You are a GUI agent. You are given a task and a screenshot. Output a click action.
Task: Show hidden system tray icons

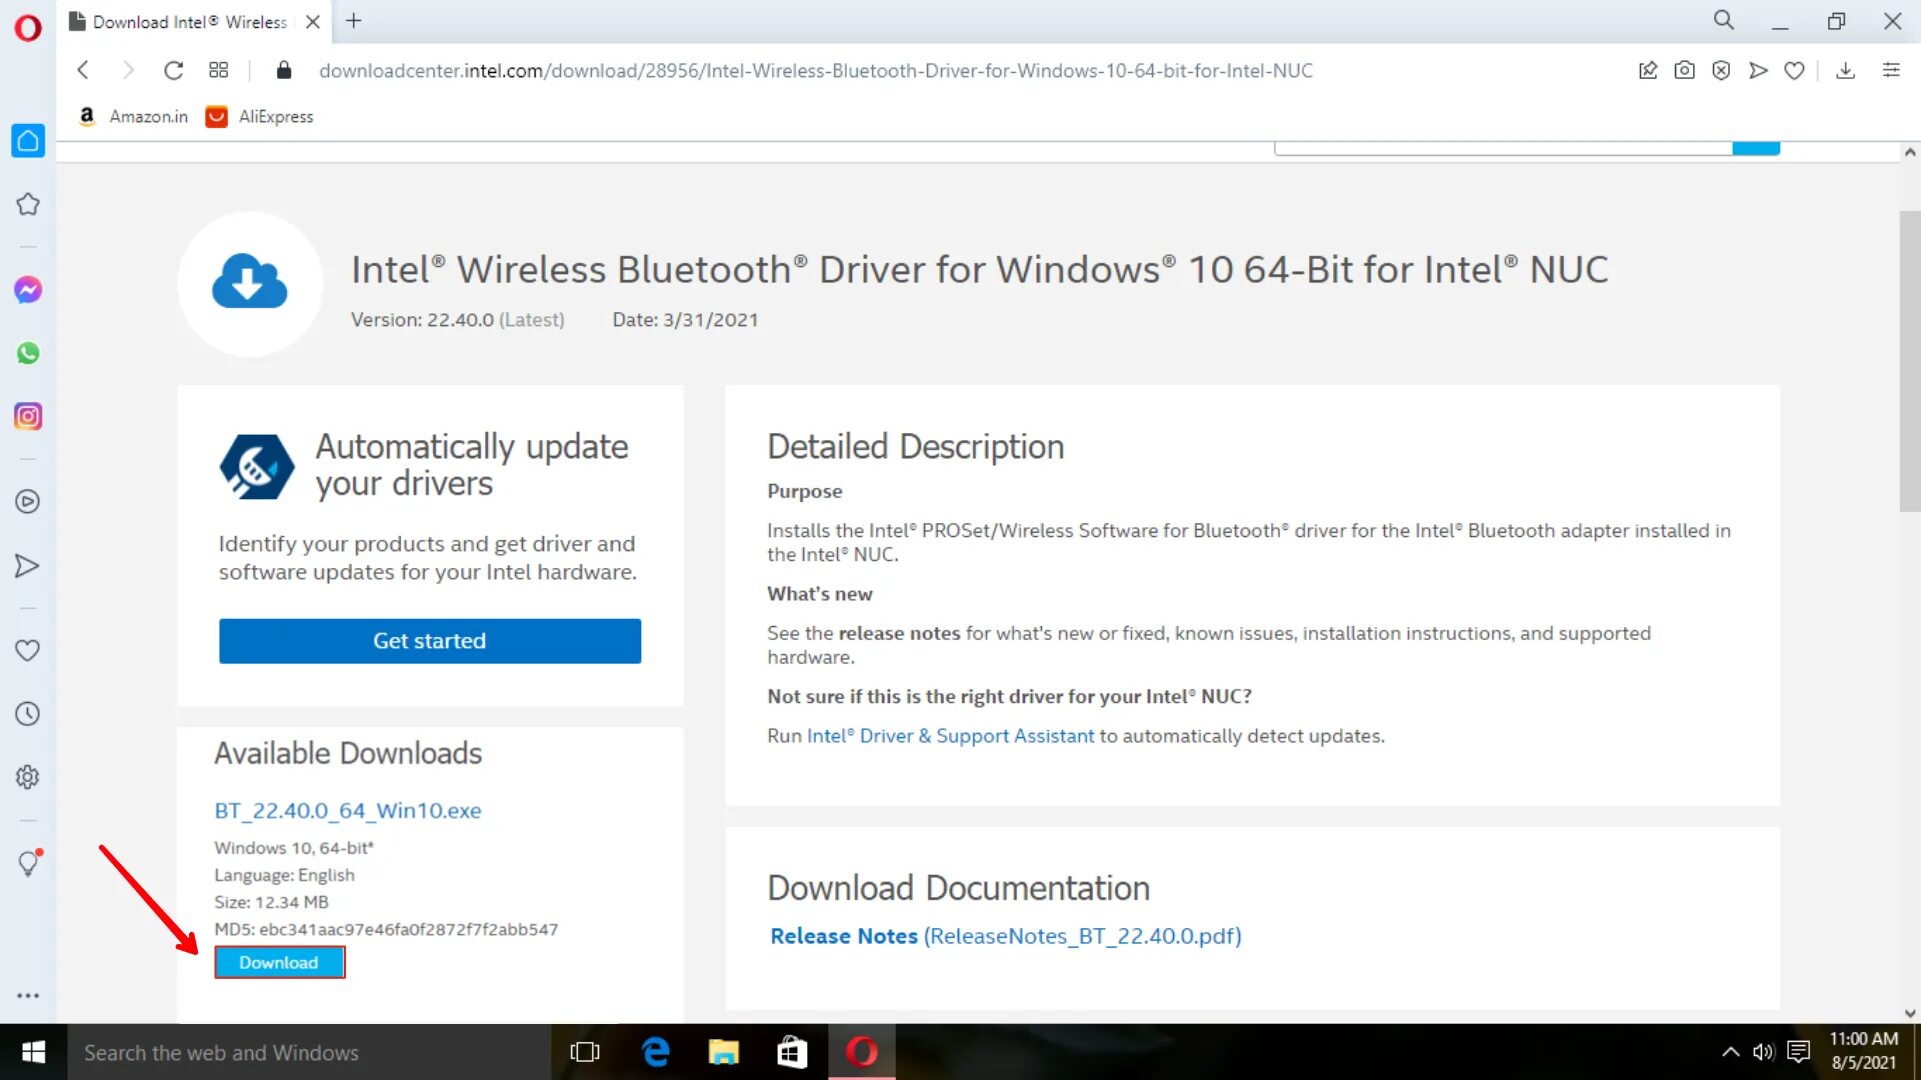point(1730,1052)
